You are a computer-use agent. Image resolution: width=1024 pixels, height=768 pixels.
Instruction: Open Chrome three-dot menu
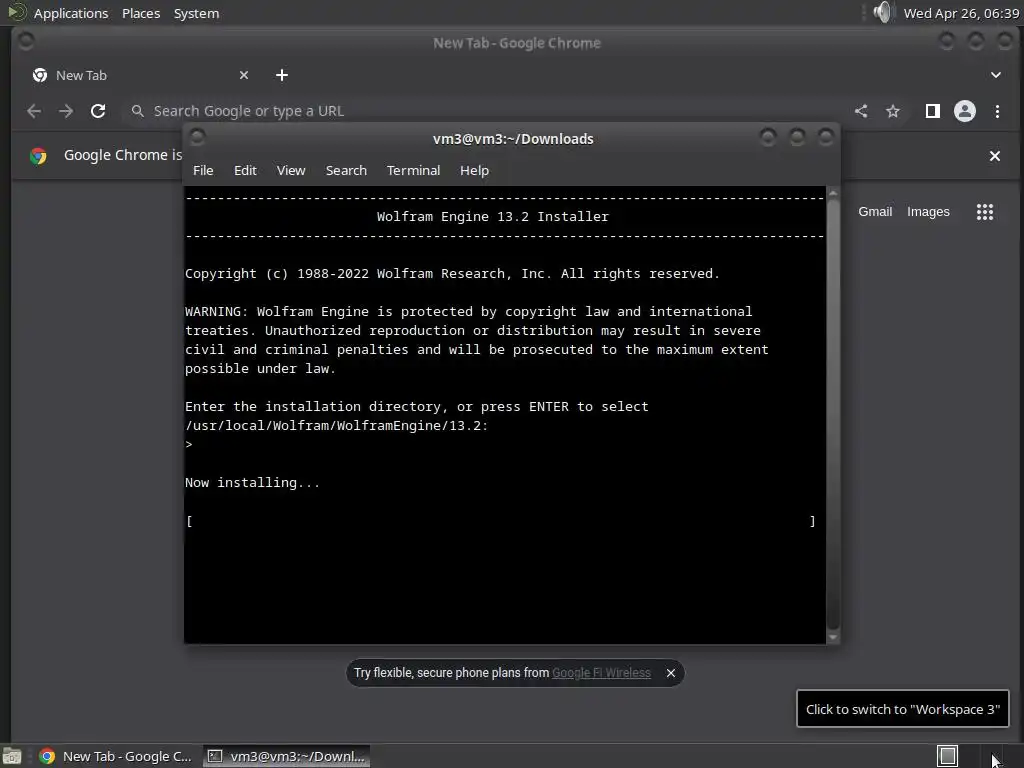coord(997,111)
